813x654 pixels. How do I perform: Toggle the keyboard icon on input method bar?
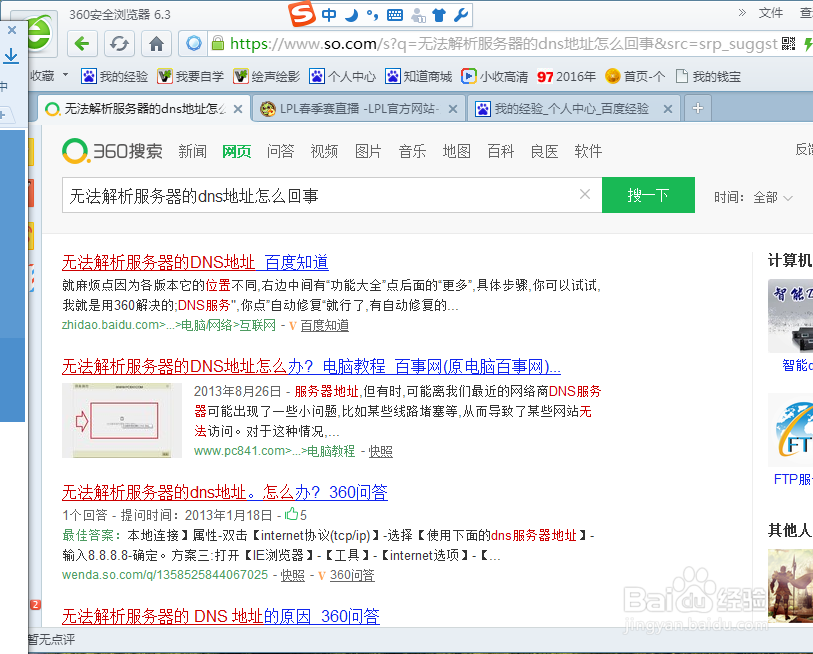394,14
